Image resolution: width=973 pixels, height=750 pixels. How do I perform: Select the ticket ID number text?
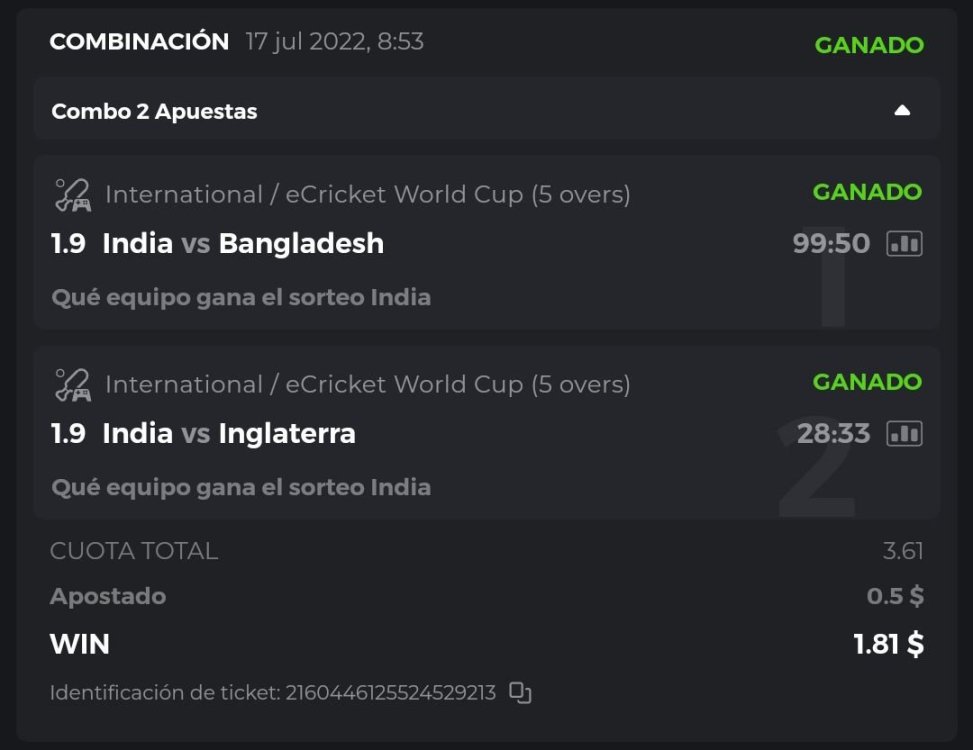point(390,692)
